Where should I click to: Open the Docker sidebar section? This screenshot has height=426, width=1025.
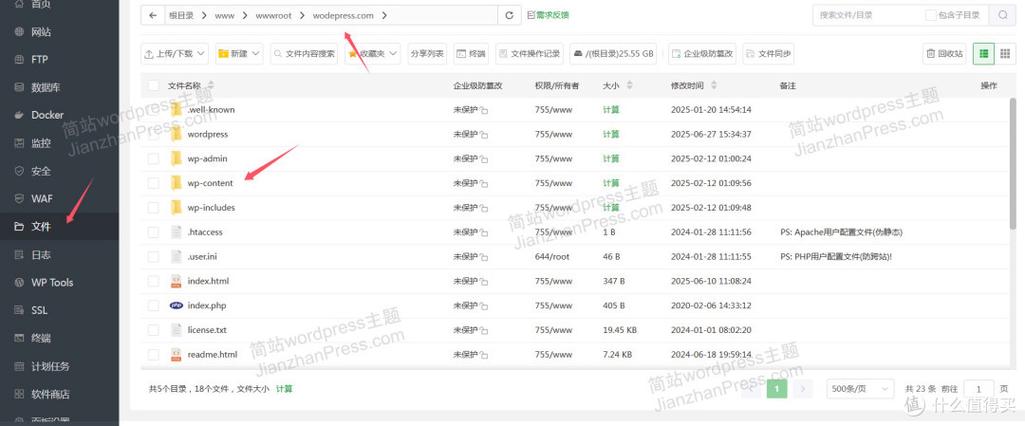pos(46,115)
